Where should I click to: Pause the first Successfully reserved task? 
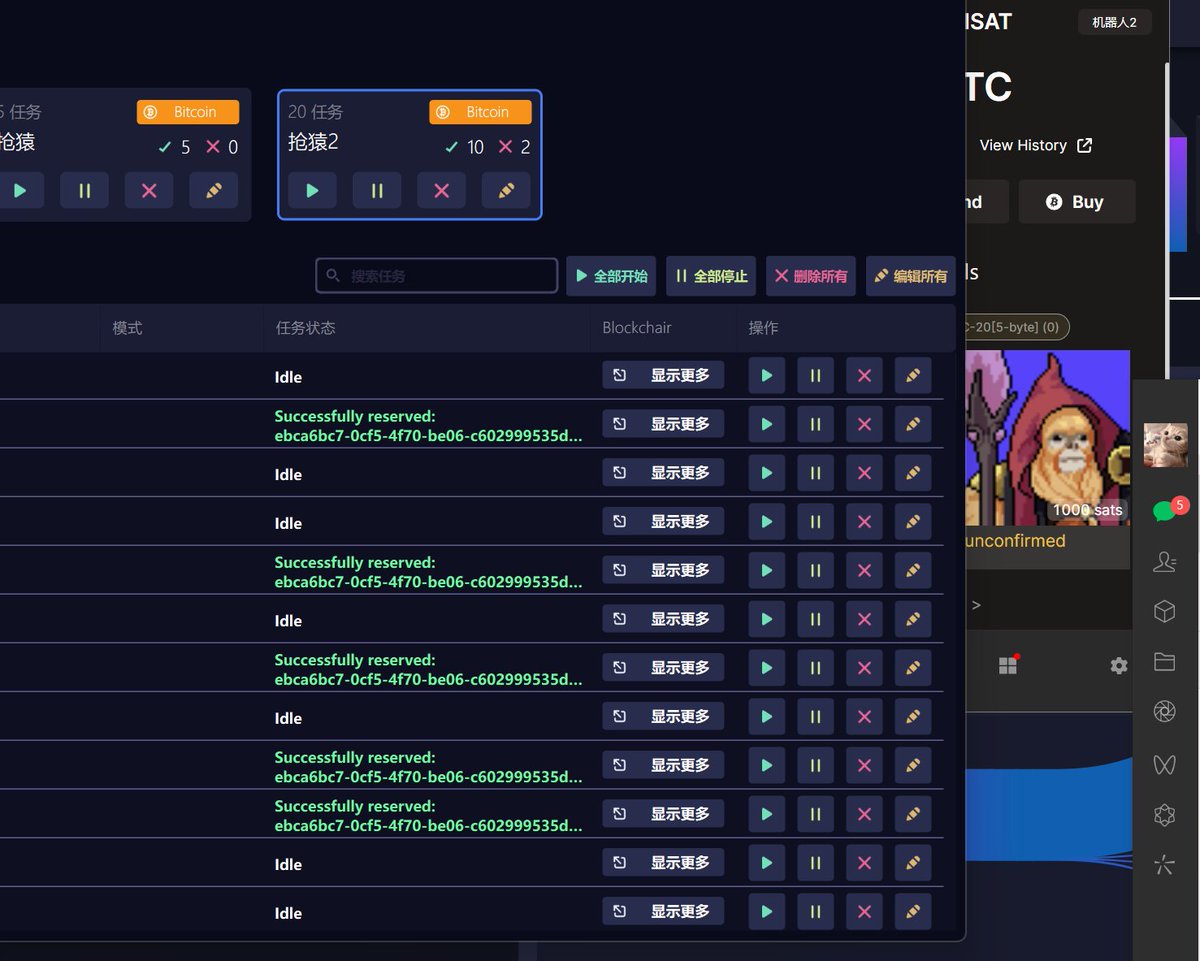(x=816, y=425)
